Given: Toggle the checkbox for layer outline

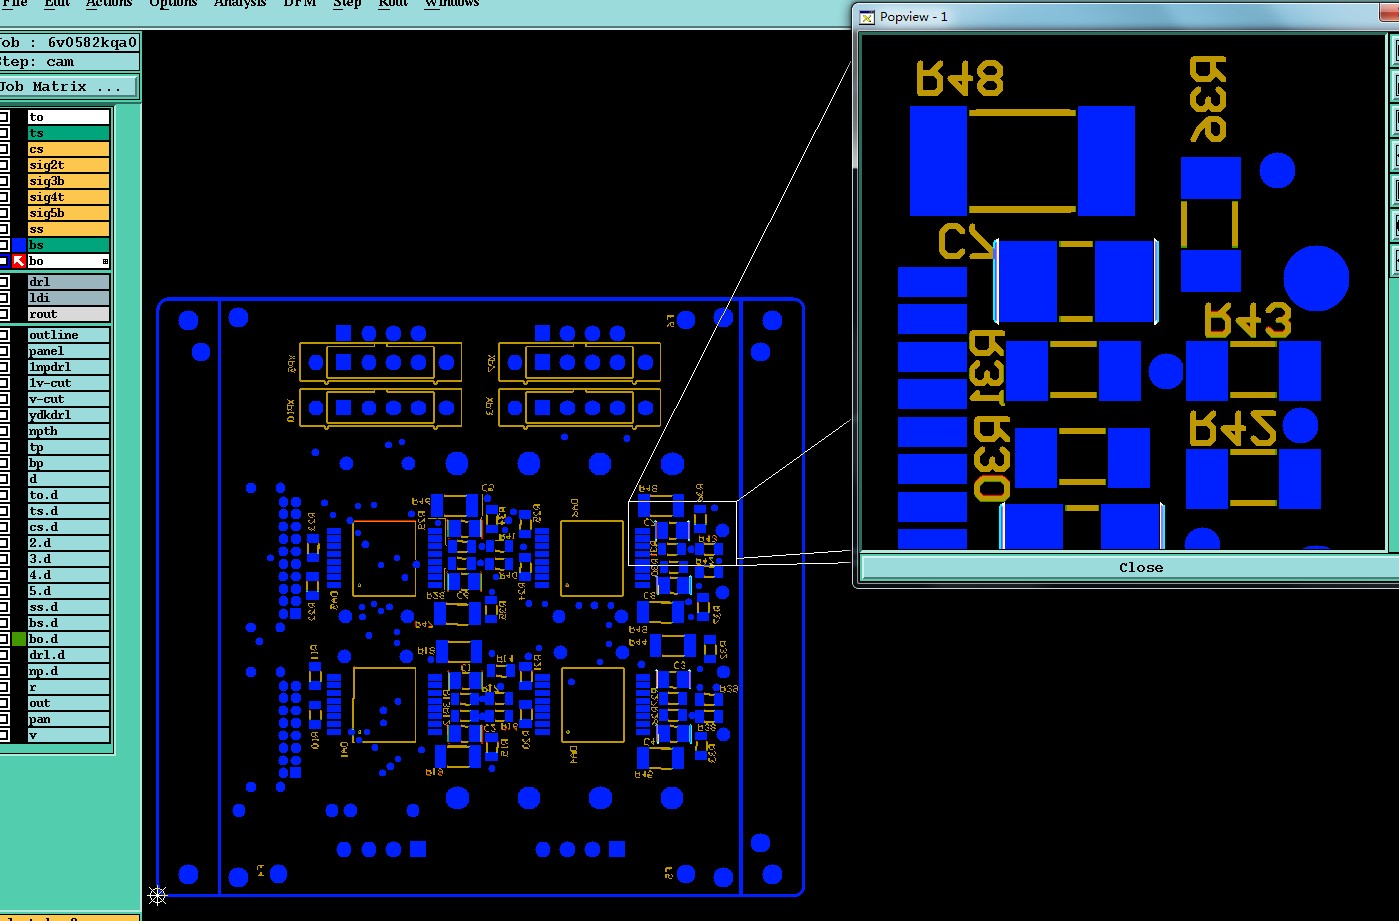Looking at the screenshot, I should [4, 335].
